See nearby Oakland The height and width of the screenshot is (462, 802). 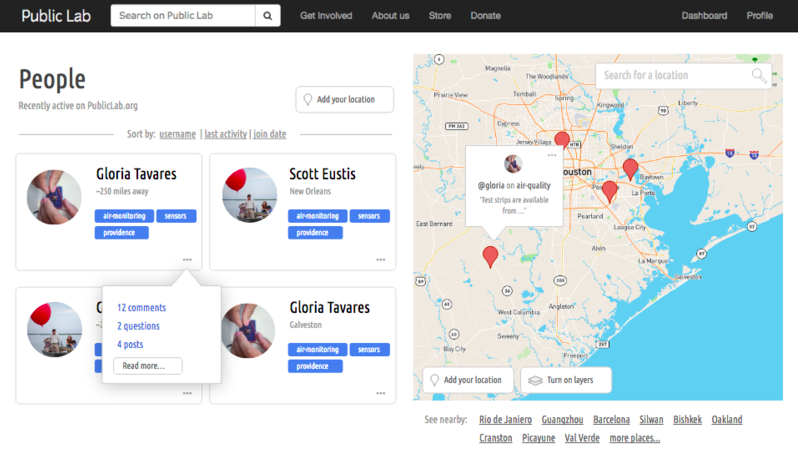tap(727, 420)
